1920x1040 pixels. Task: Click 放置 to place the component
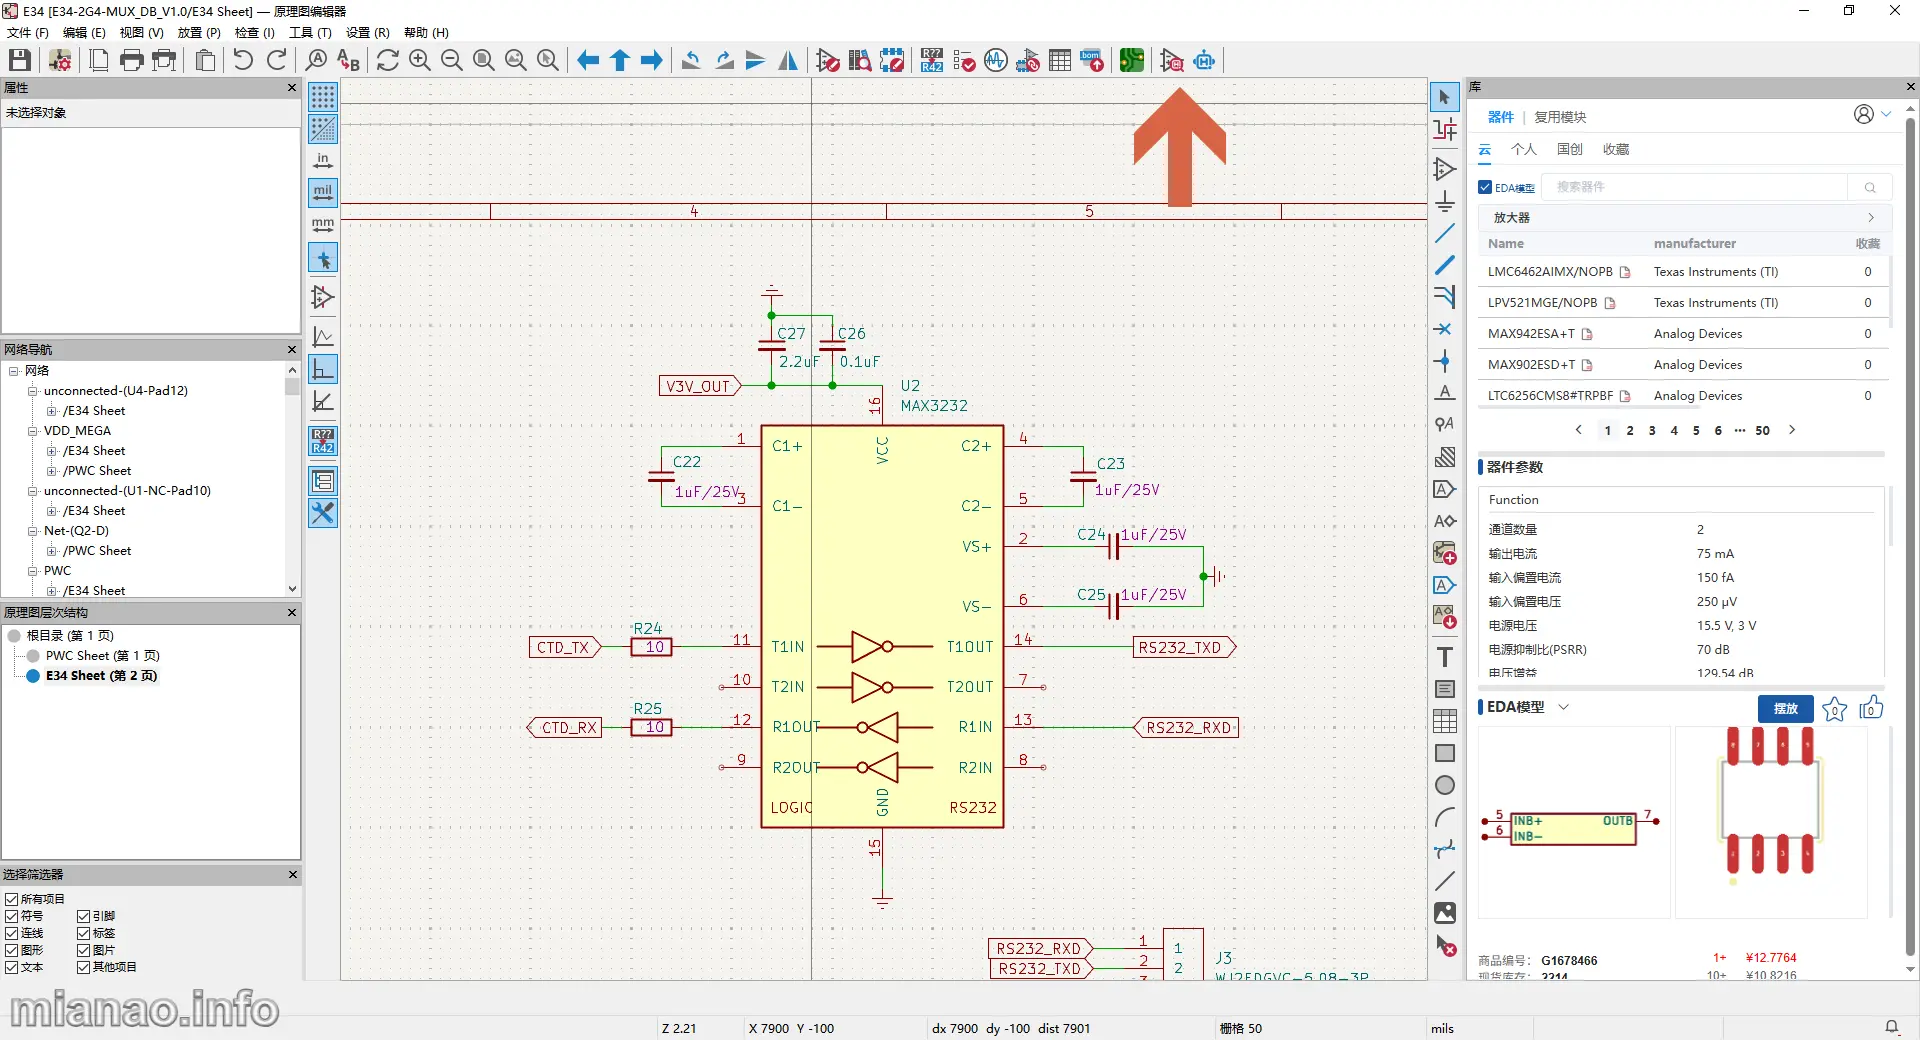(x=1785, y=709)
